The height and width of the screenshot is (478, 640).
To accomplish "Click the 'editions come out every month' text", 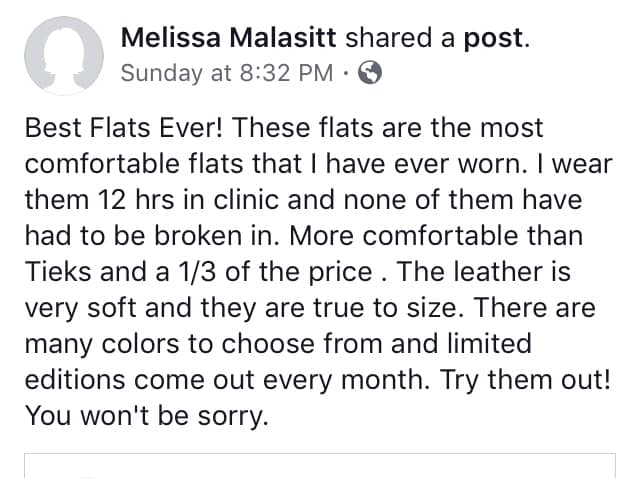I will tap(226, 380).
